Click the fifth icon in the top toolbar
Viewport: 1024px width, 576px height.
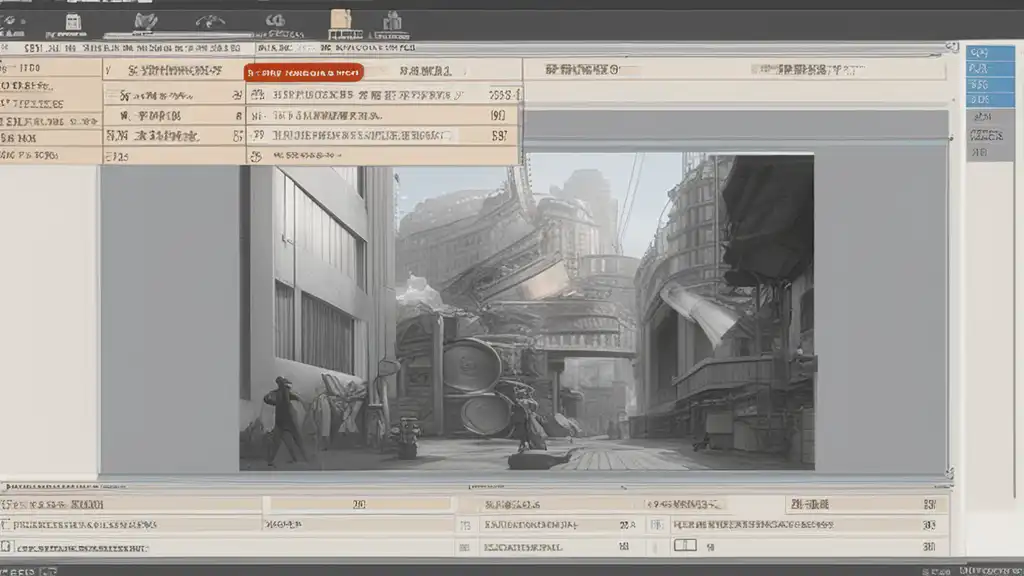tap(275, 21)
